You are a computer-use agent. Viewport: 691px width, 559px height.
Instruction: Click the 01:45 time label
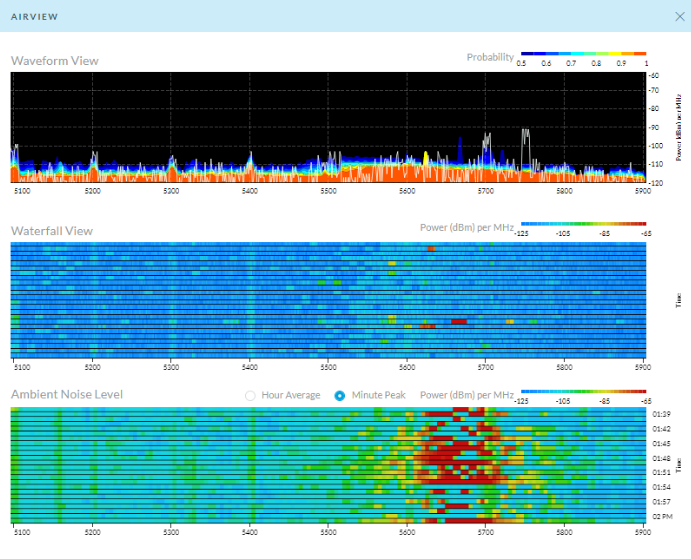point(661,443)
